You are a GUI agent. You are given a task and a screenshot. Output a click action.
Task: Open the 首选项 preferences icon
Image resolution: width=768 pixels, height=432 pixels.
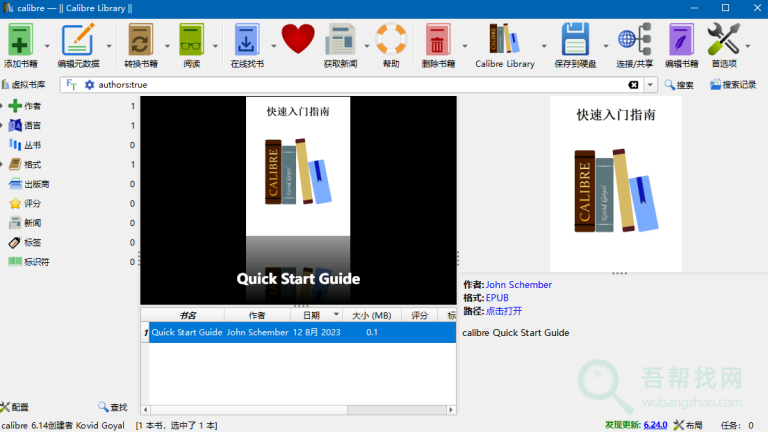pos(722,40)
